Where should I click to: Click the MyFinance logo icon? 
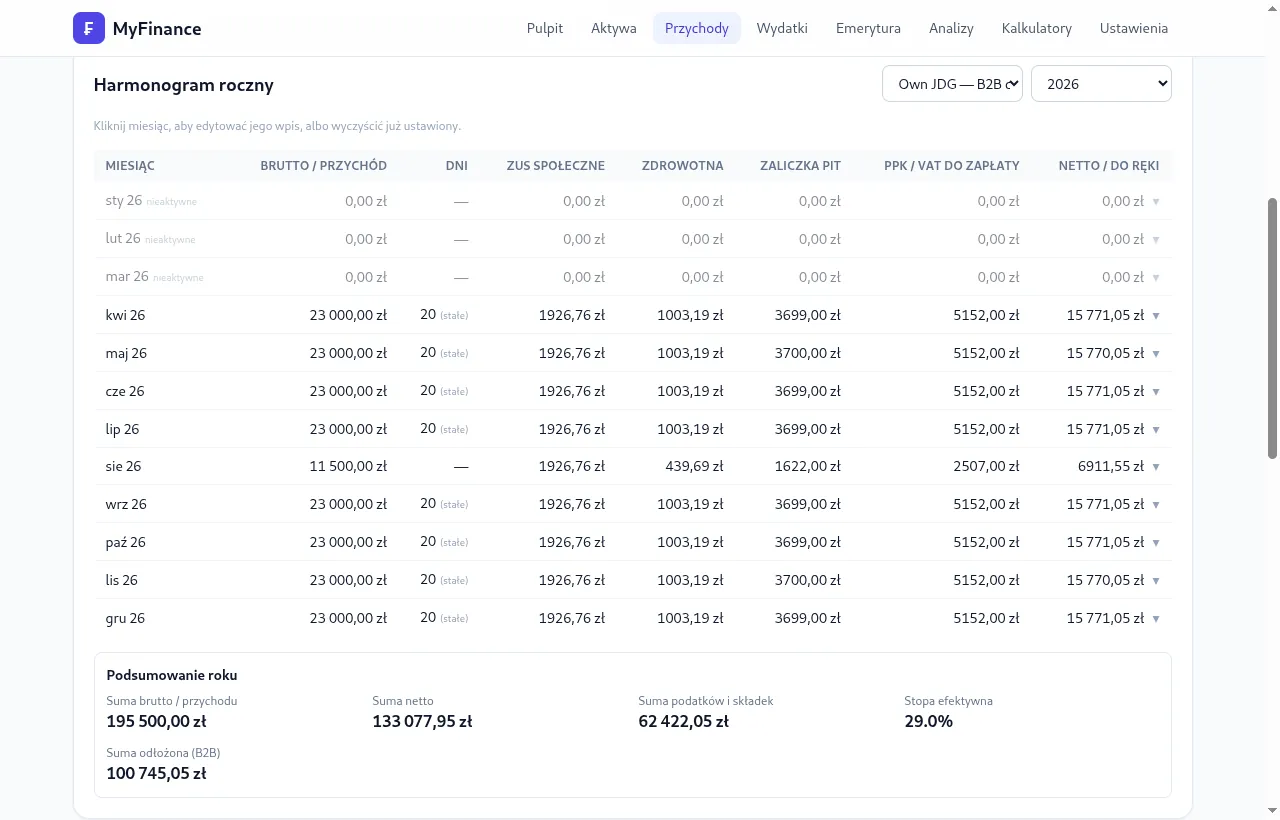click(x=89, y=28)
